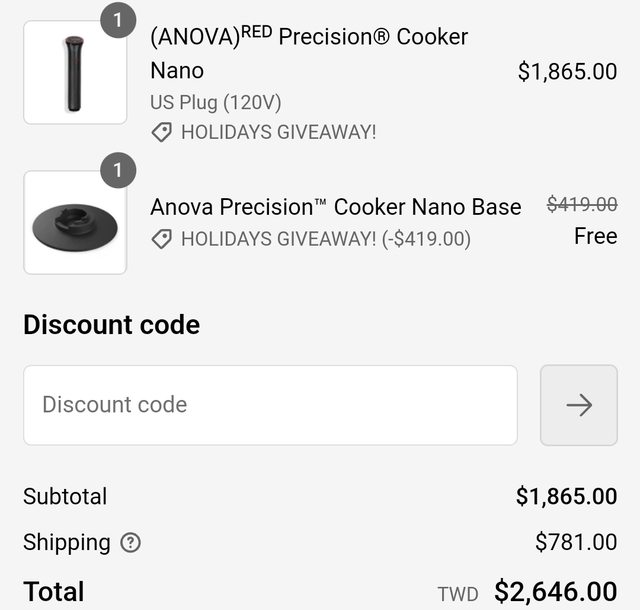Select the US Plug (120V) variant text
Image resolution: width=640 pixels, height=610 pixels.
[x=215, y=102]
